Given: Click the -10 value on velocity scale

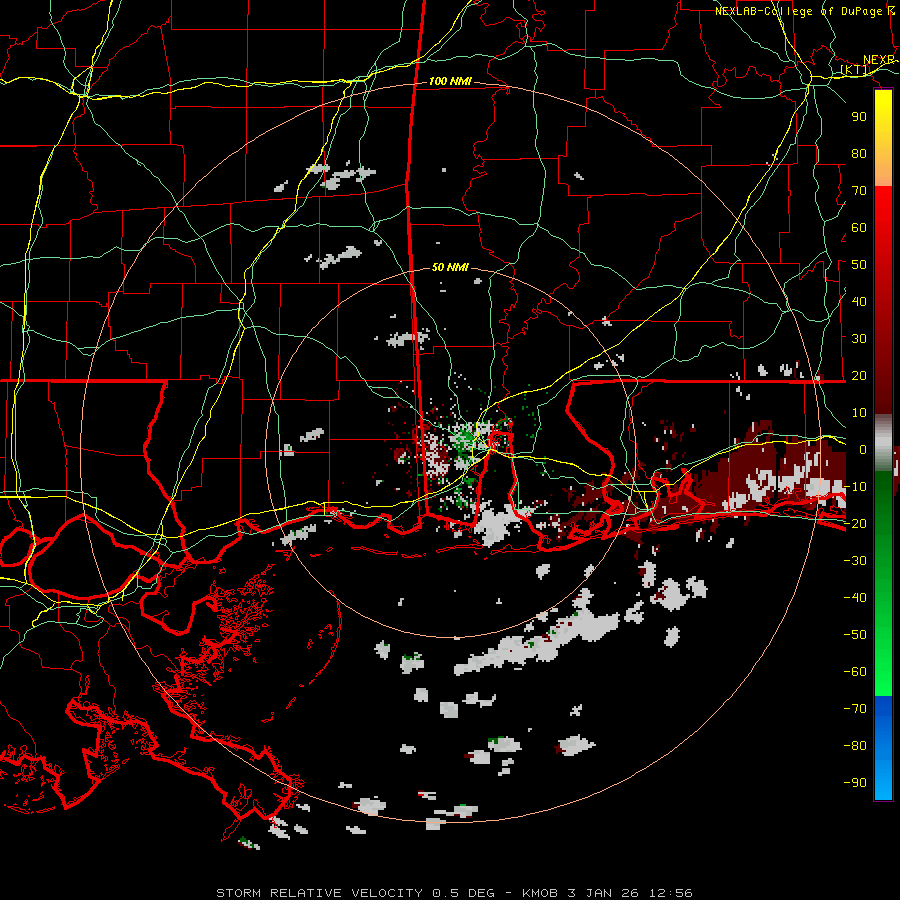Looking at the screenshot, I should [x=855, y=487].
